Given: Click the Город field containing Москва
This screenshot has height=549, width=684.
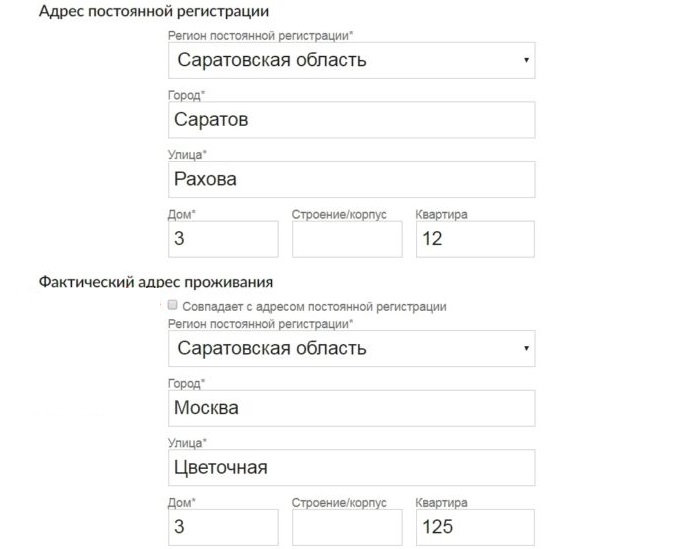Looking at the screenshot, I should point(352,408).
